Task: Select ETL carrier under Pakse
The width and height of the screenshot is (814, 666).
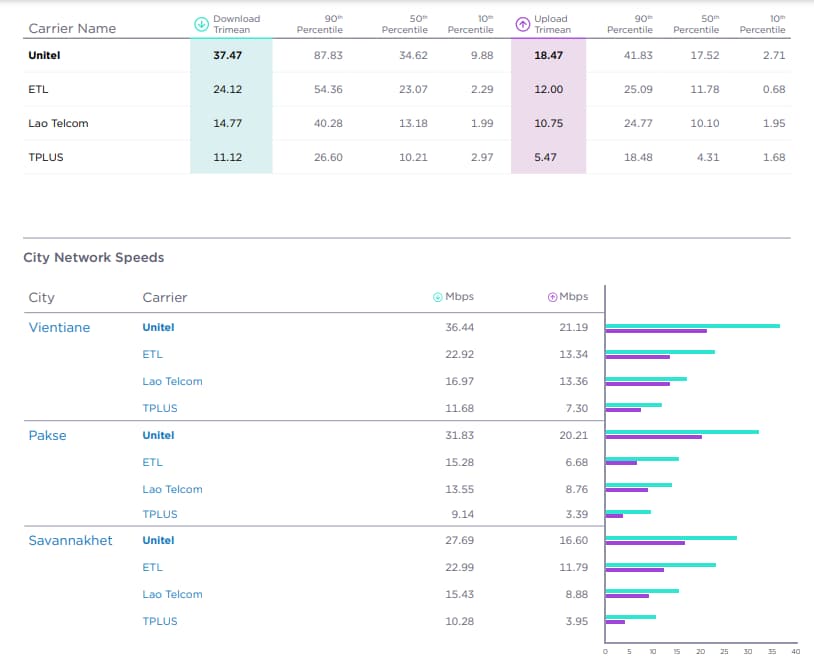Action: coord(153,463)
